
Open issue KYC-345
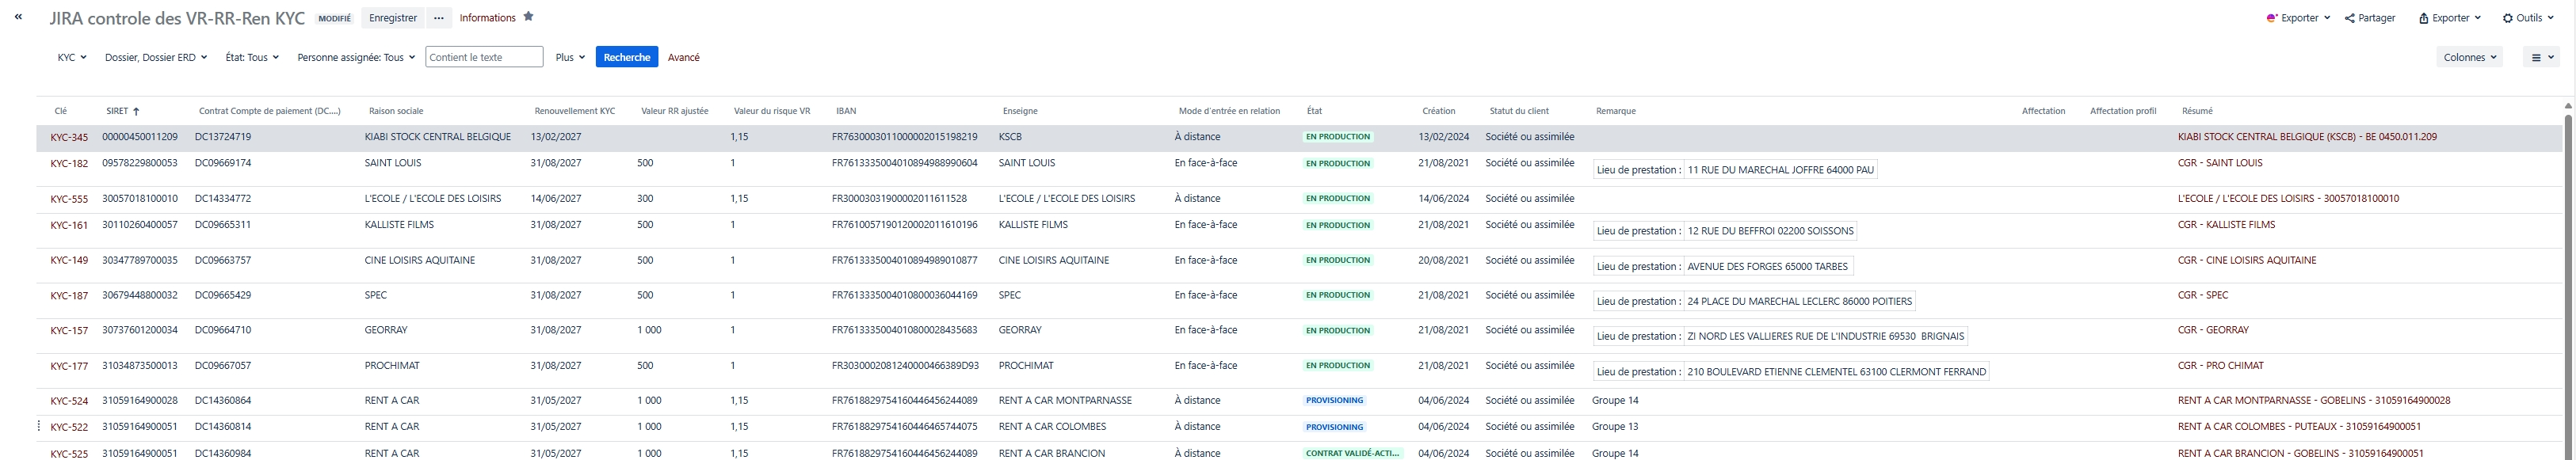click(69, 138)
